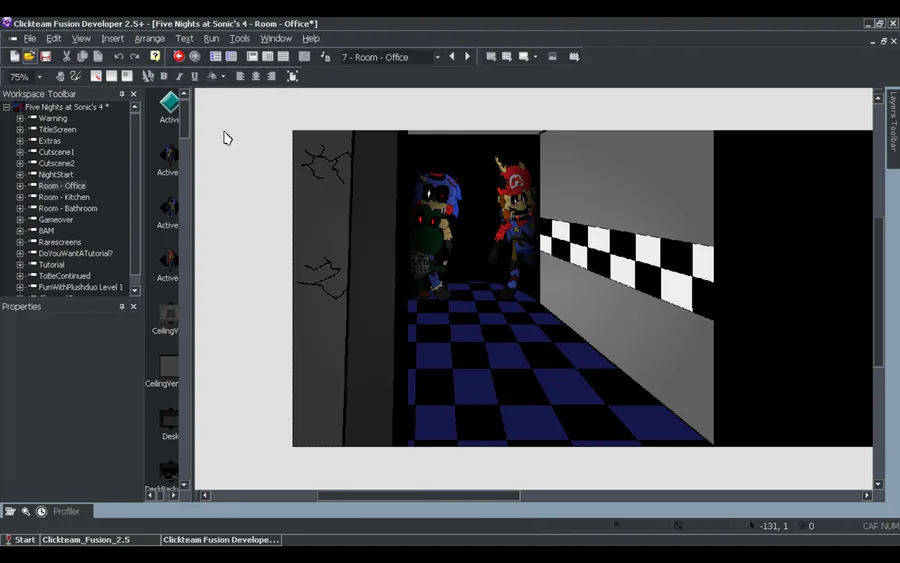900x563 pixels.
Task: Click Run Application icon
Action: 507,56
